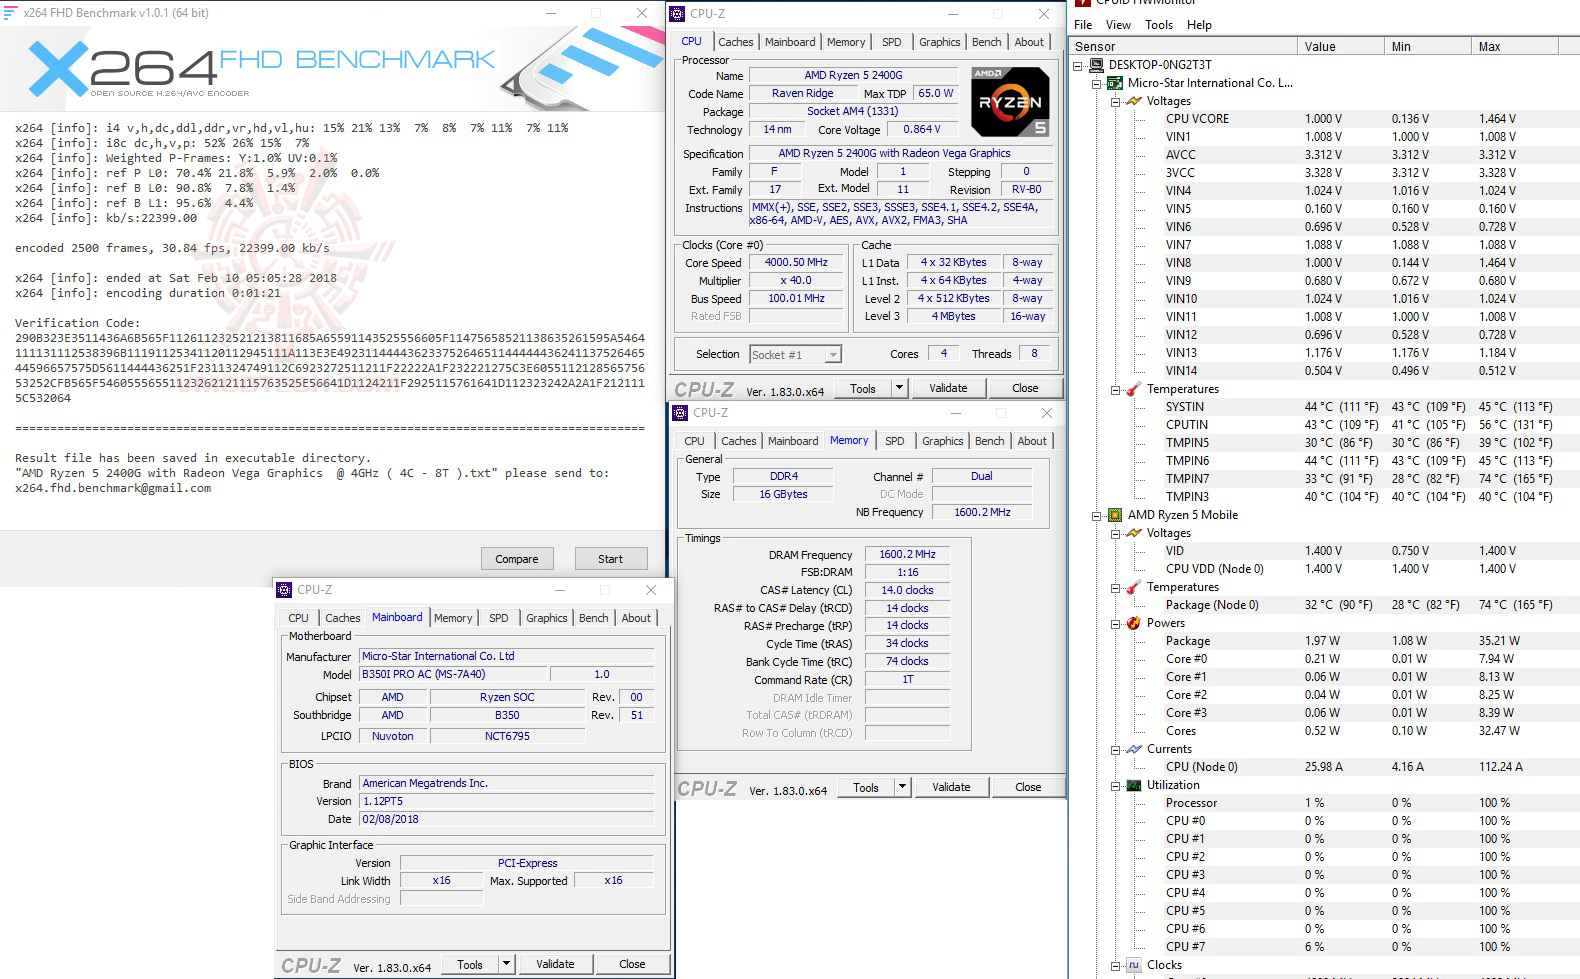Collapse the Temperatures node under Micro-Star International
Screen dimensions: 1580x979
[x=1115, y=390]
